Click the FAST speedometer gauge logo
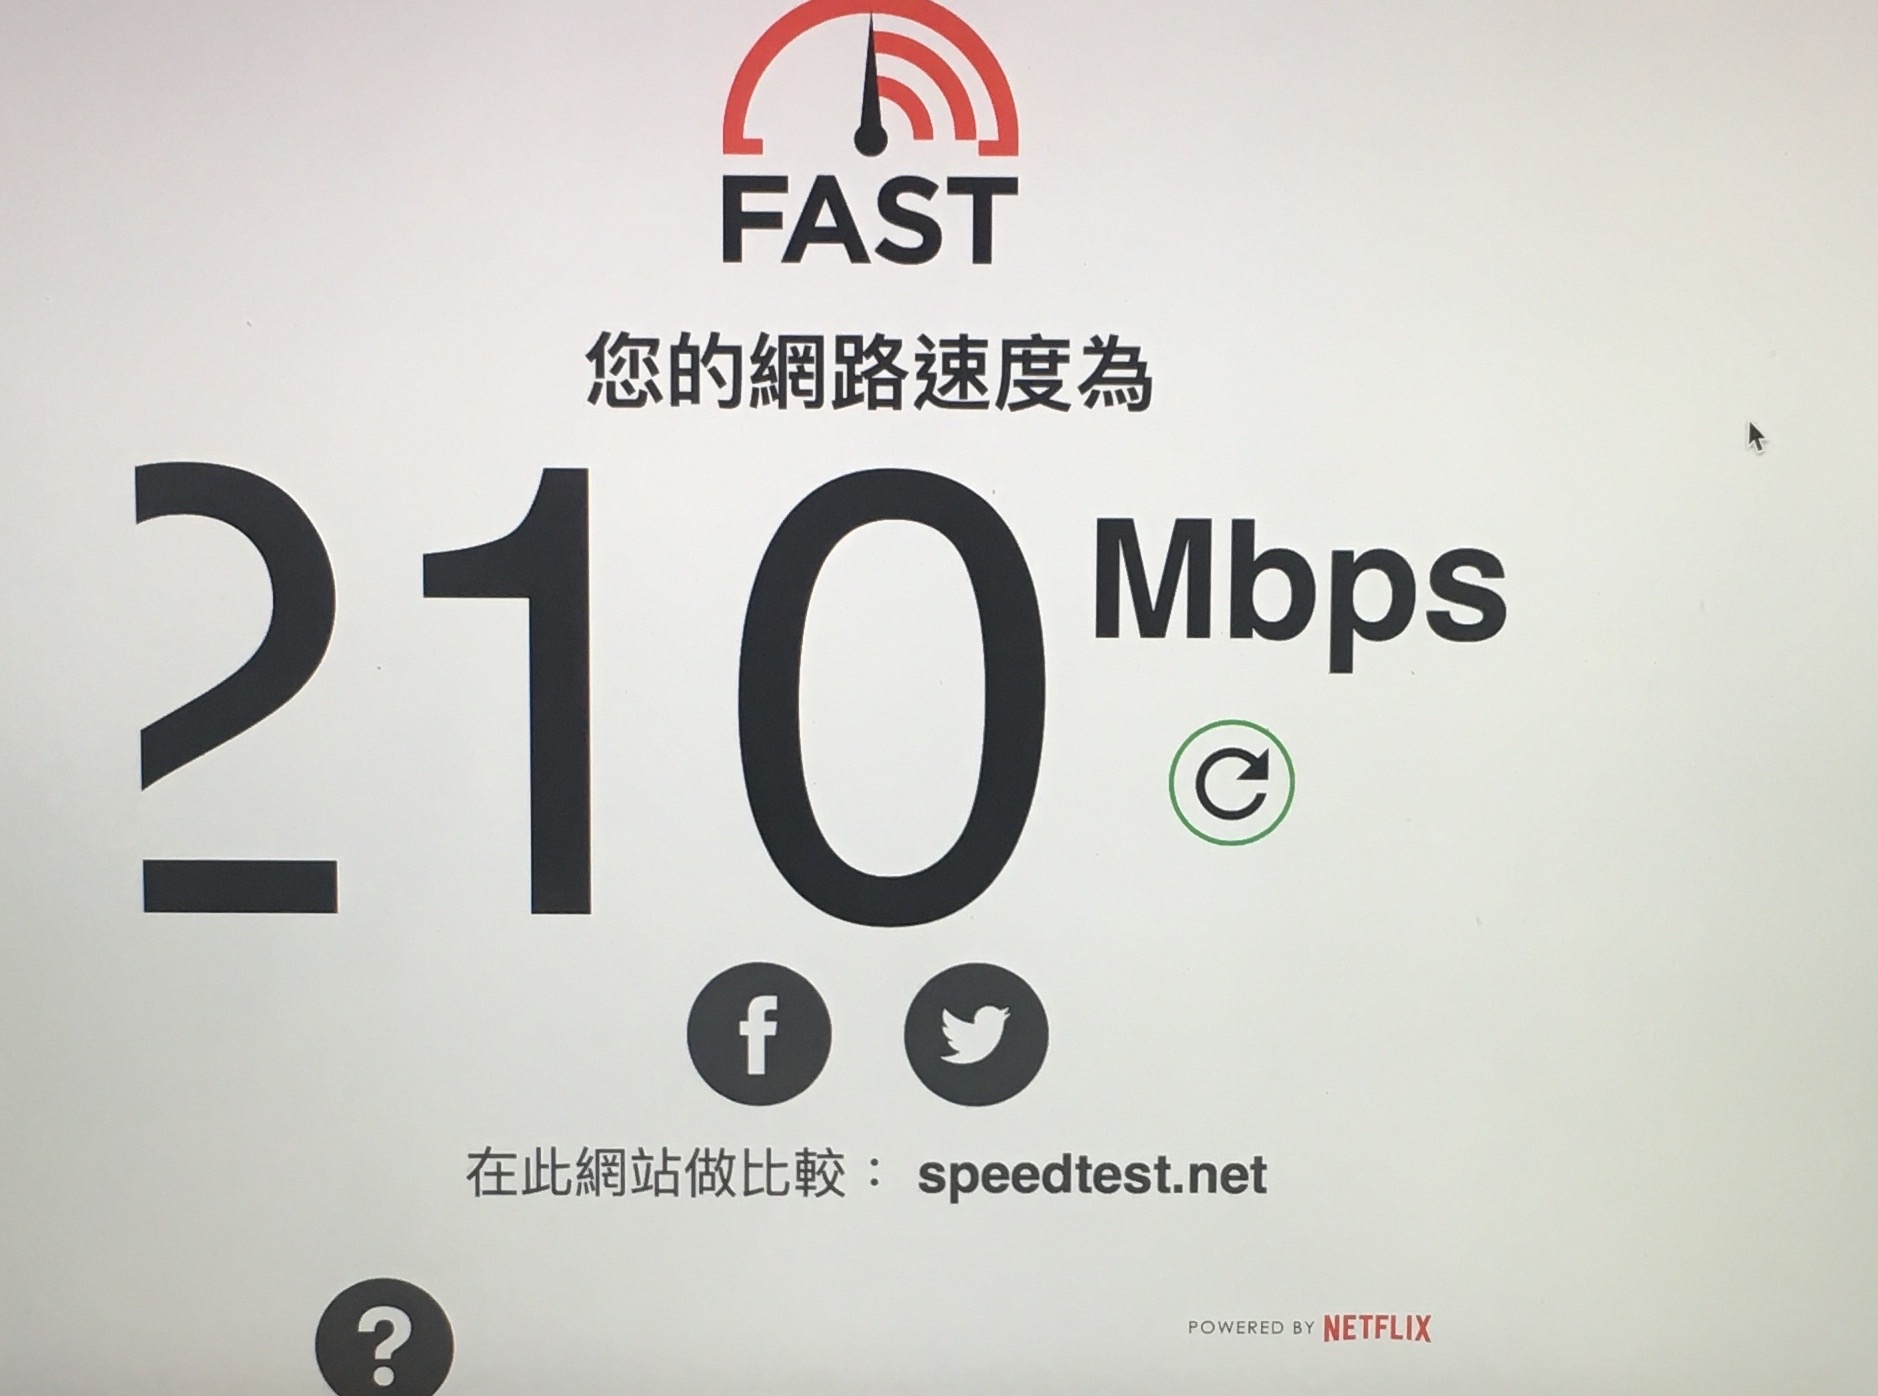1878x1396 pixels. pyautogui.click(x=870, y=78)
